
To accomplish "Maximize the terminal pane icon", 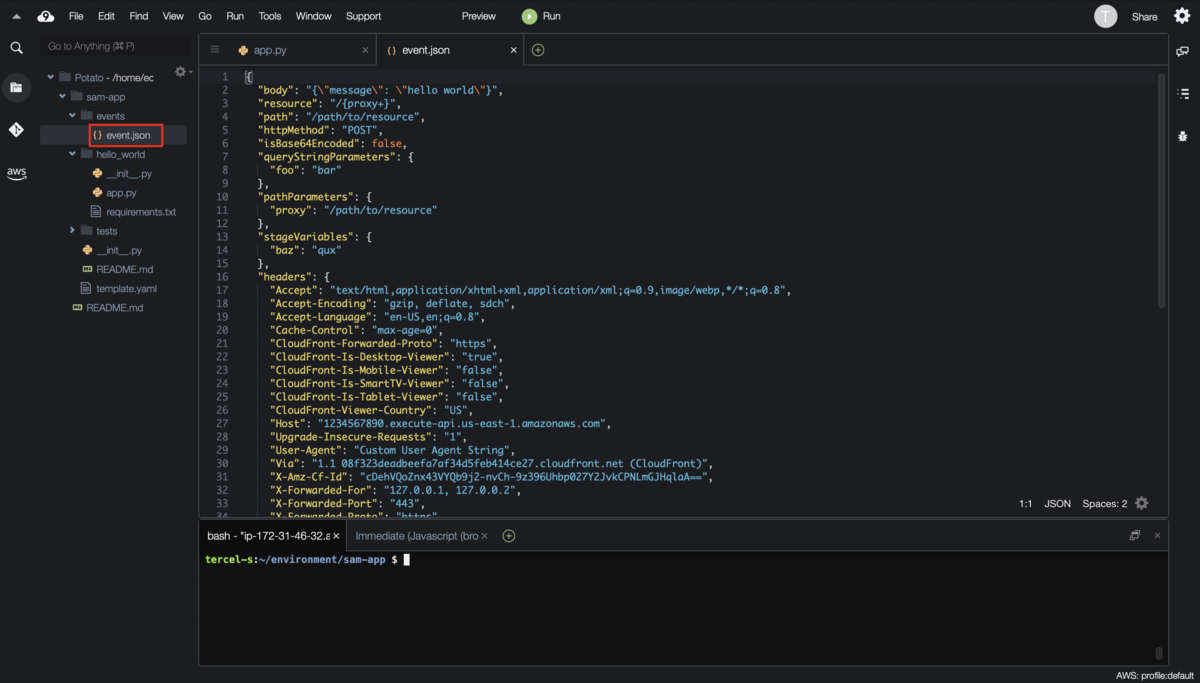I will coord(1135,535).
